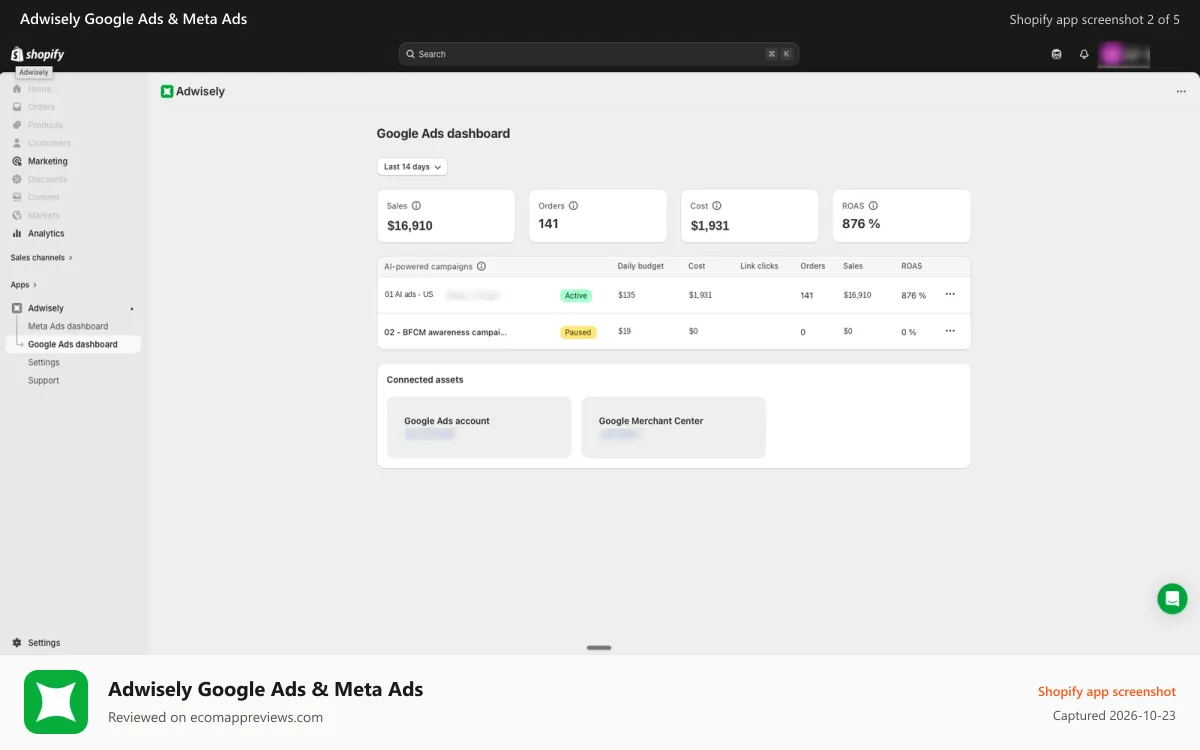Screen dimensions: 1200x750
Task: Open Meta Ads dashboard
Action: click(x=68, y=326)
